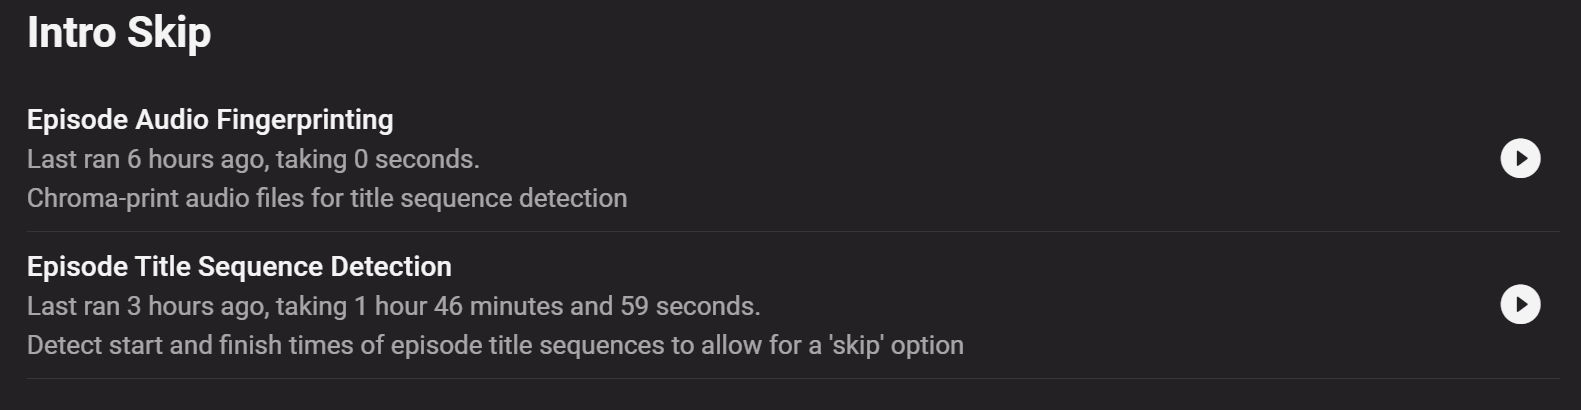The width and height of the screenshot is (1581, 410).
Task: Launch title sequence detection with its round play icon
Action: tap(1520, 305)
